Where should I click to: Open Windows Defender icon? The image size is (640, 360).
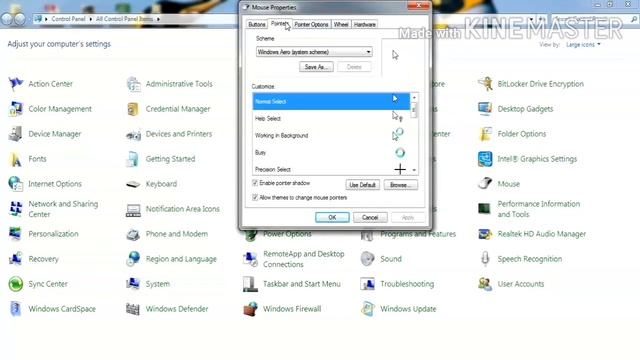point(133,309)
